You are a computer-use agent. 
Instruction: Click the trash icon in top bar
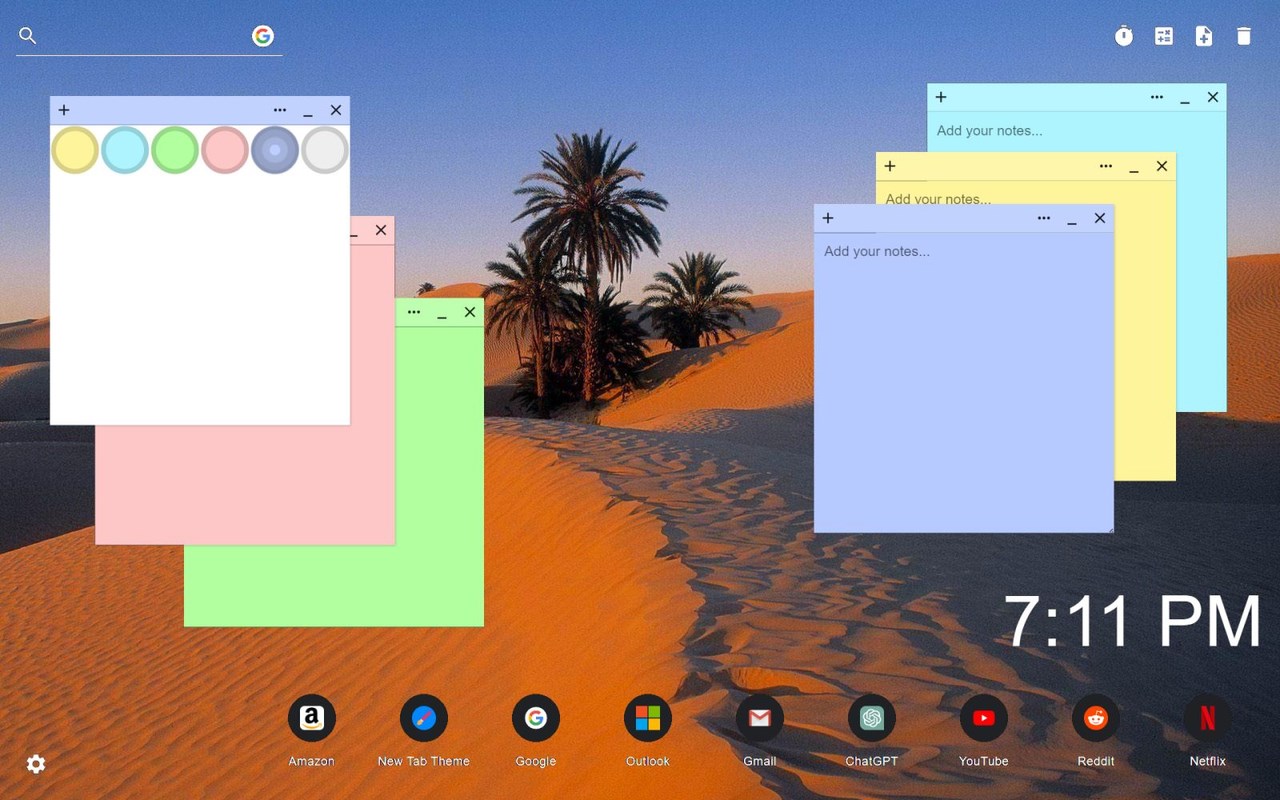[x=1244, y=37]
